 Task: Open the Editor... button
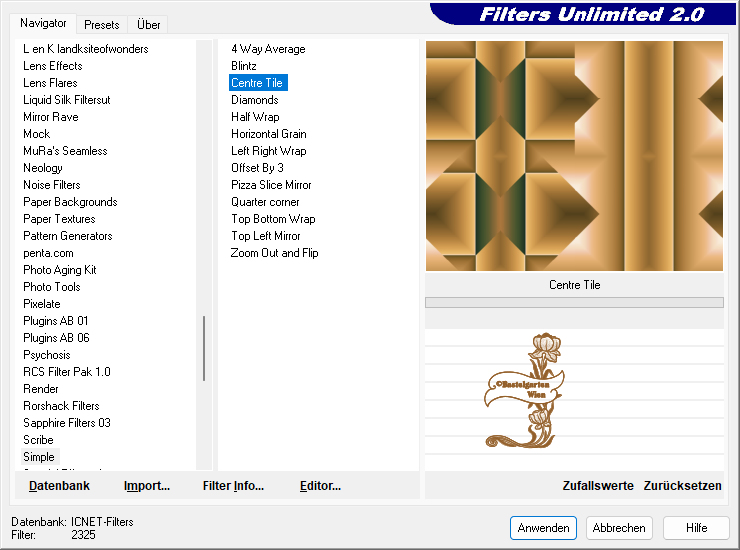[x=320, y=486]
